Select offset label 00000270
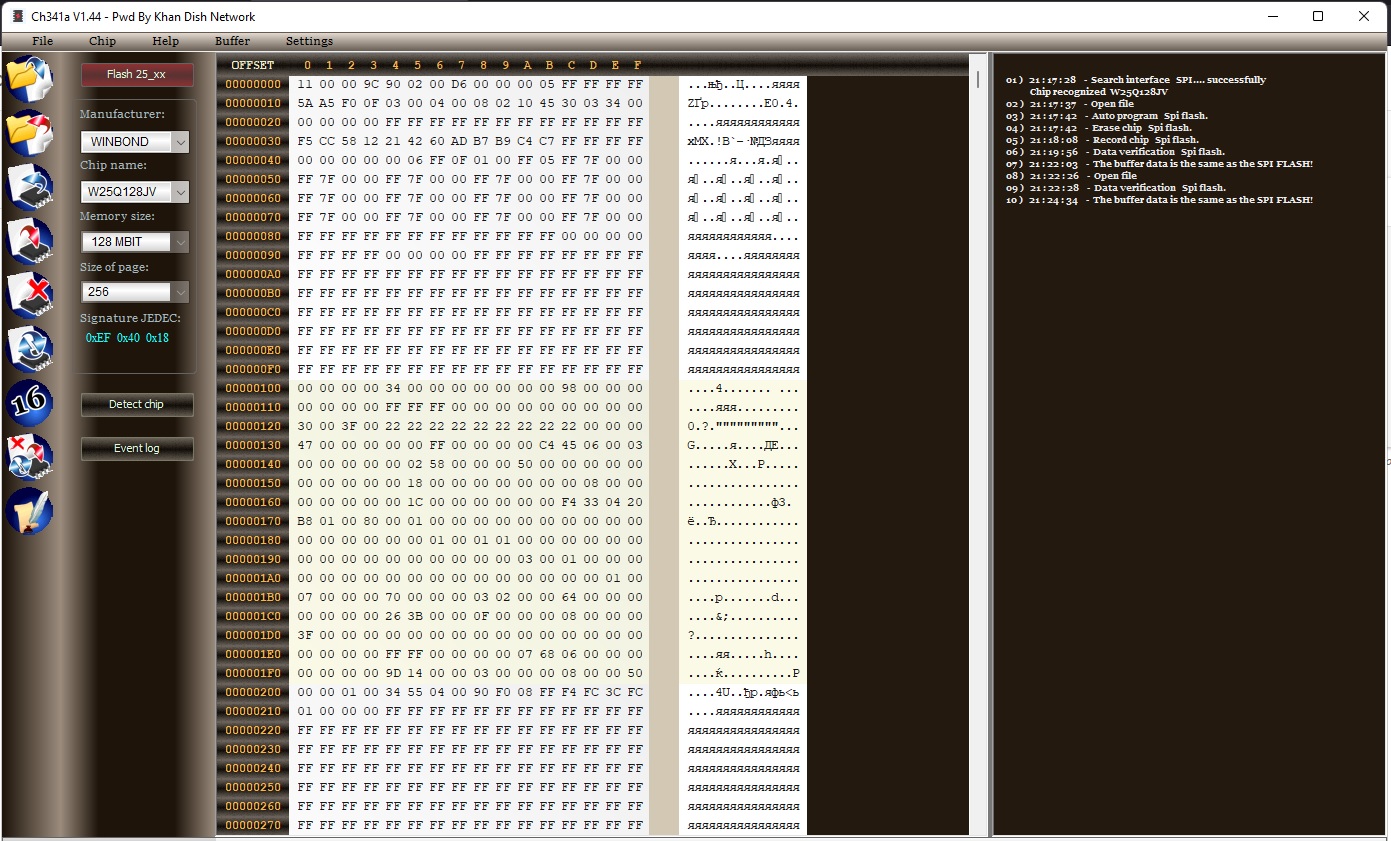The width and height of the screenshot is (1391, 841). [253, 826]
